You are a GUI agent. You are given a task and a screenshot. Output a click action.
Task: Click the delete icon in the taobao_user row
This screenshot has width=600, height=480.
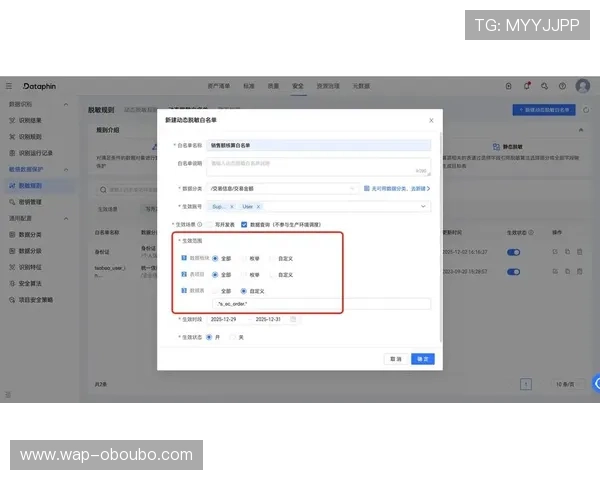[580, 271]
